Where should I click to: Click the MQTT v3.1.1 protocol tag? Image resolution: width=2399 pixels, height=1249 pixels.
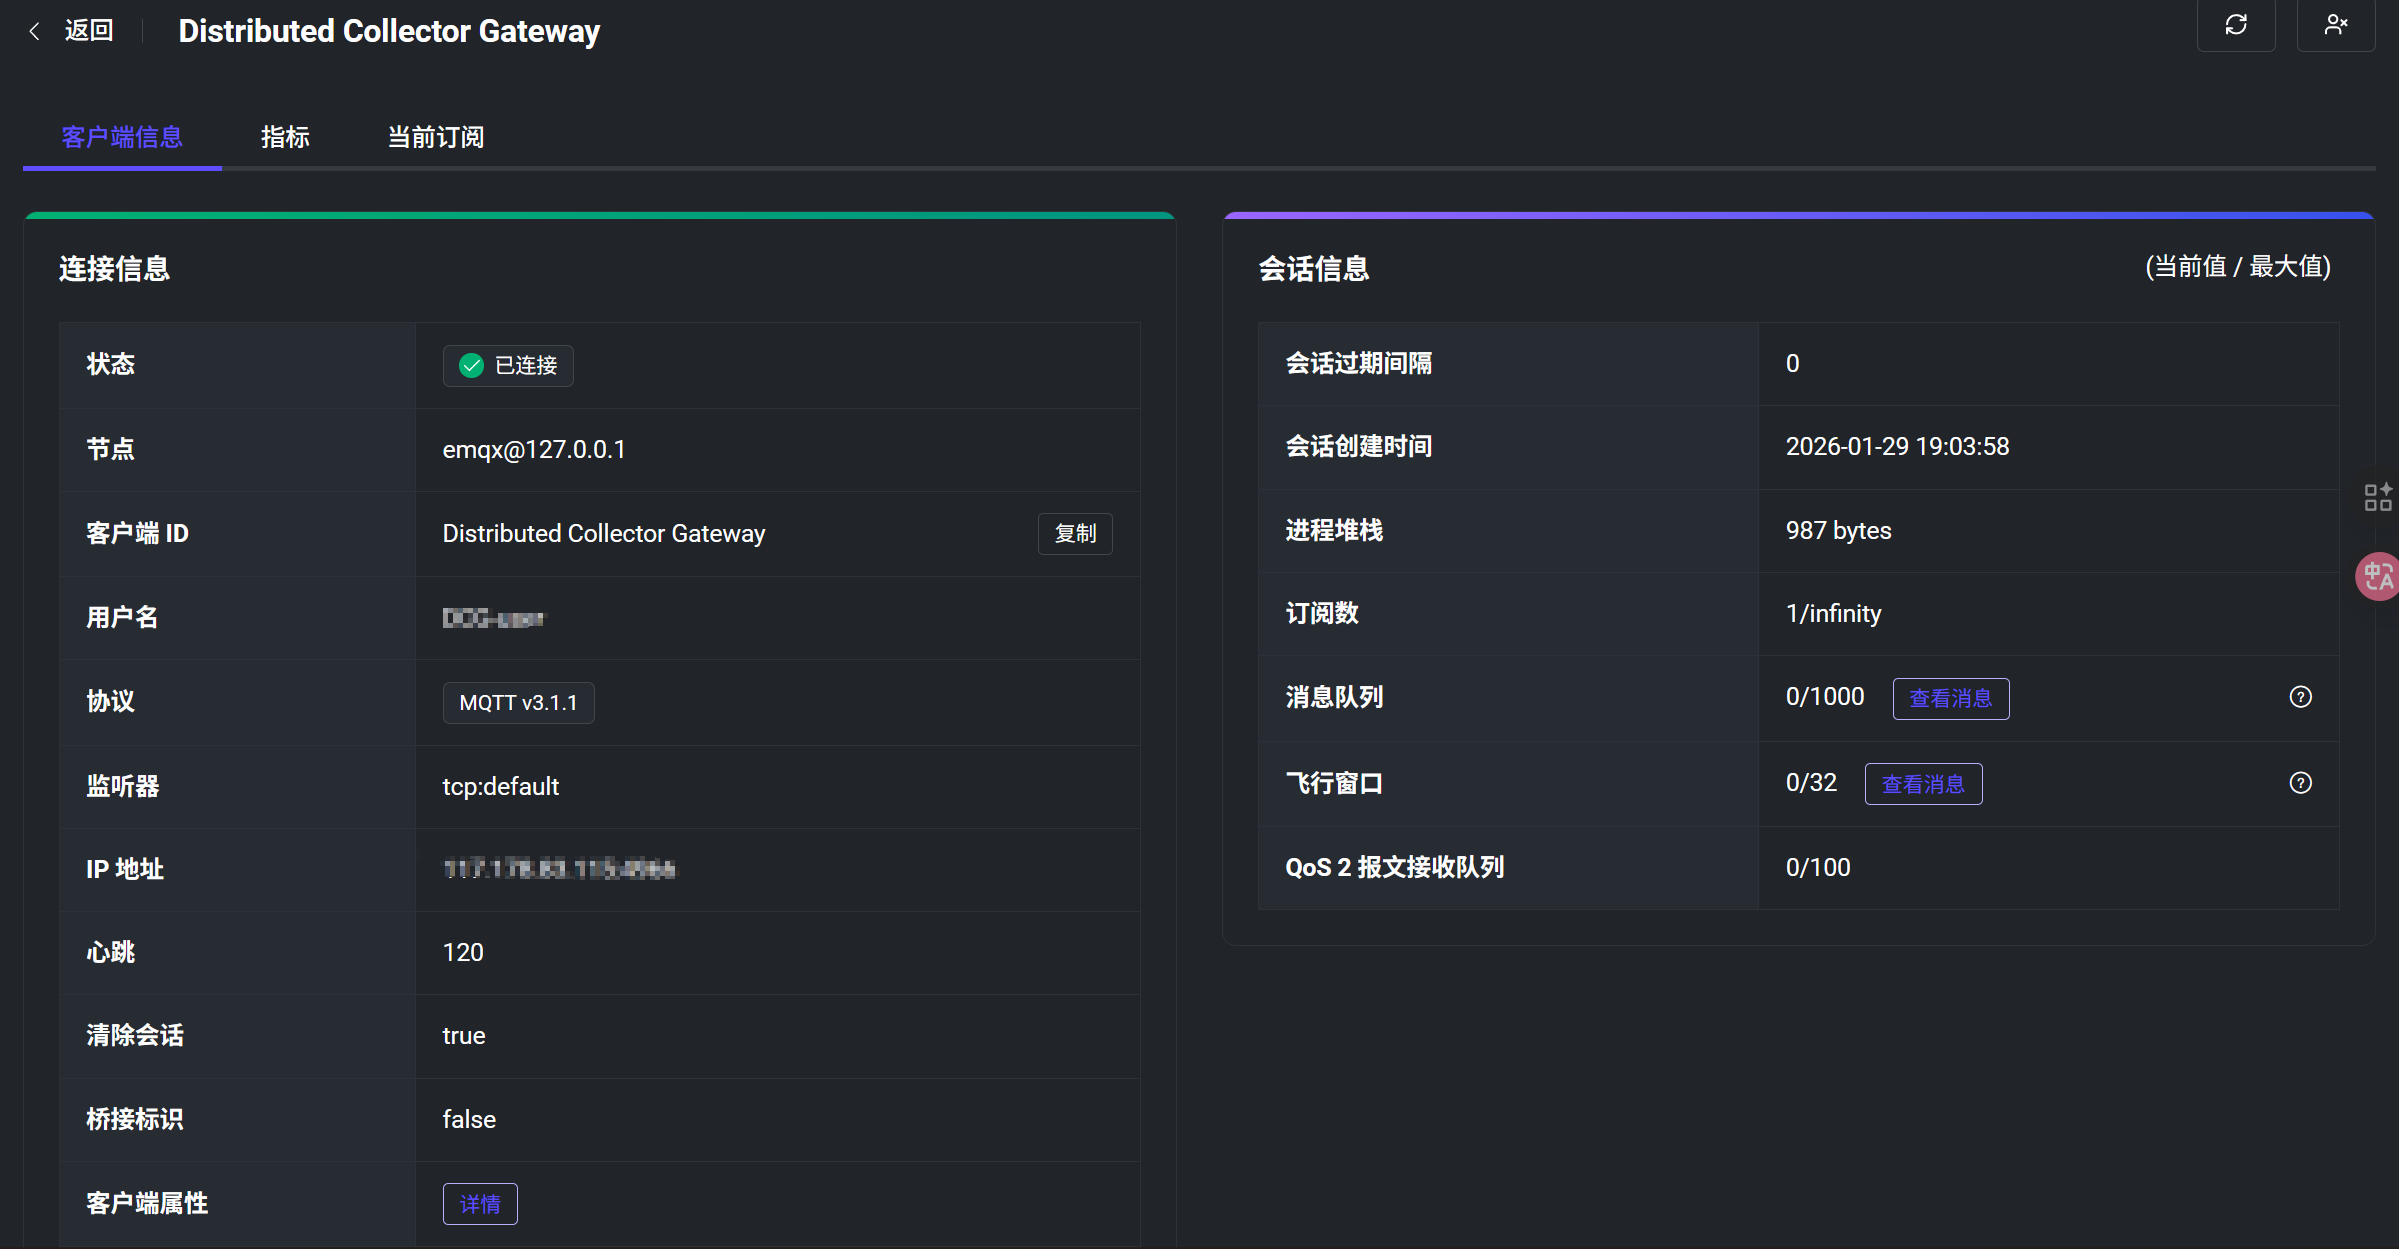coord(518,703)
